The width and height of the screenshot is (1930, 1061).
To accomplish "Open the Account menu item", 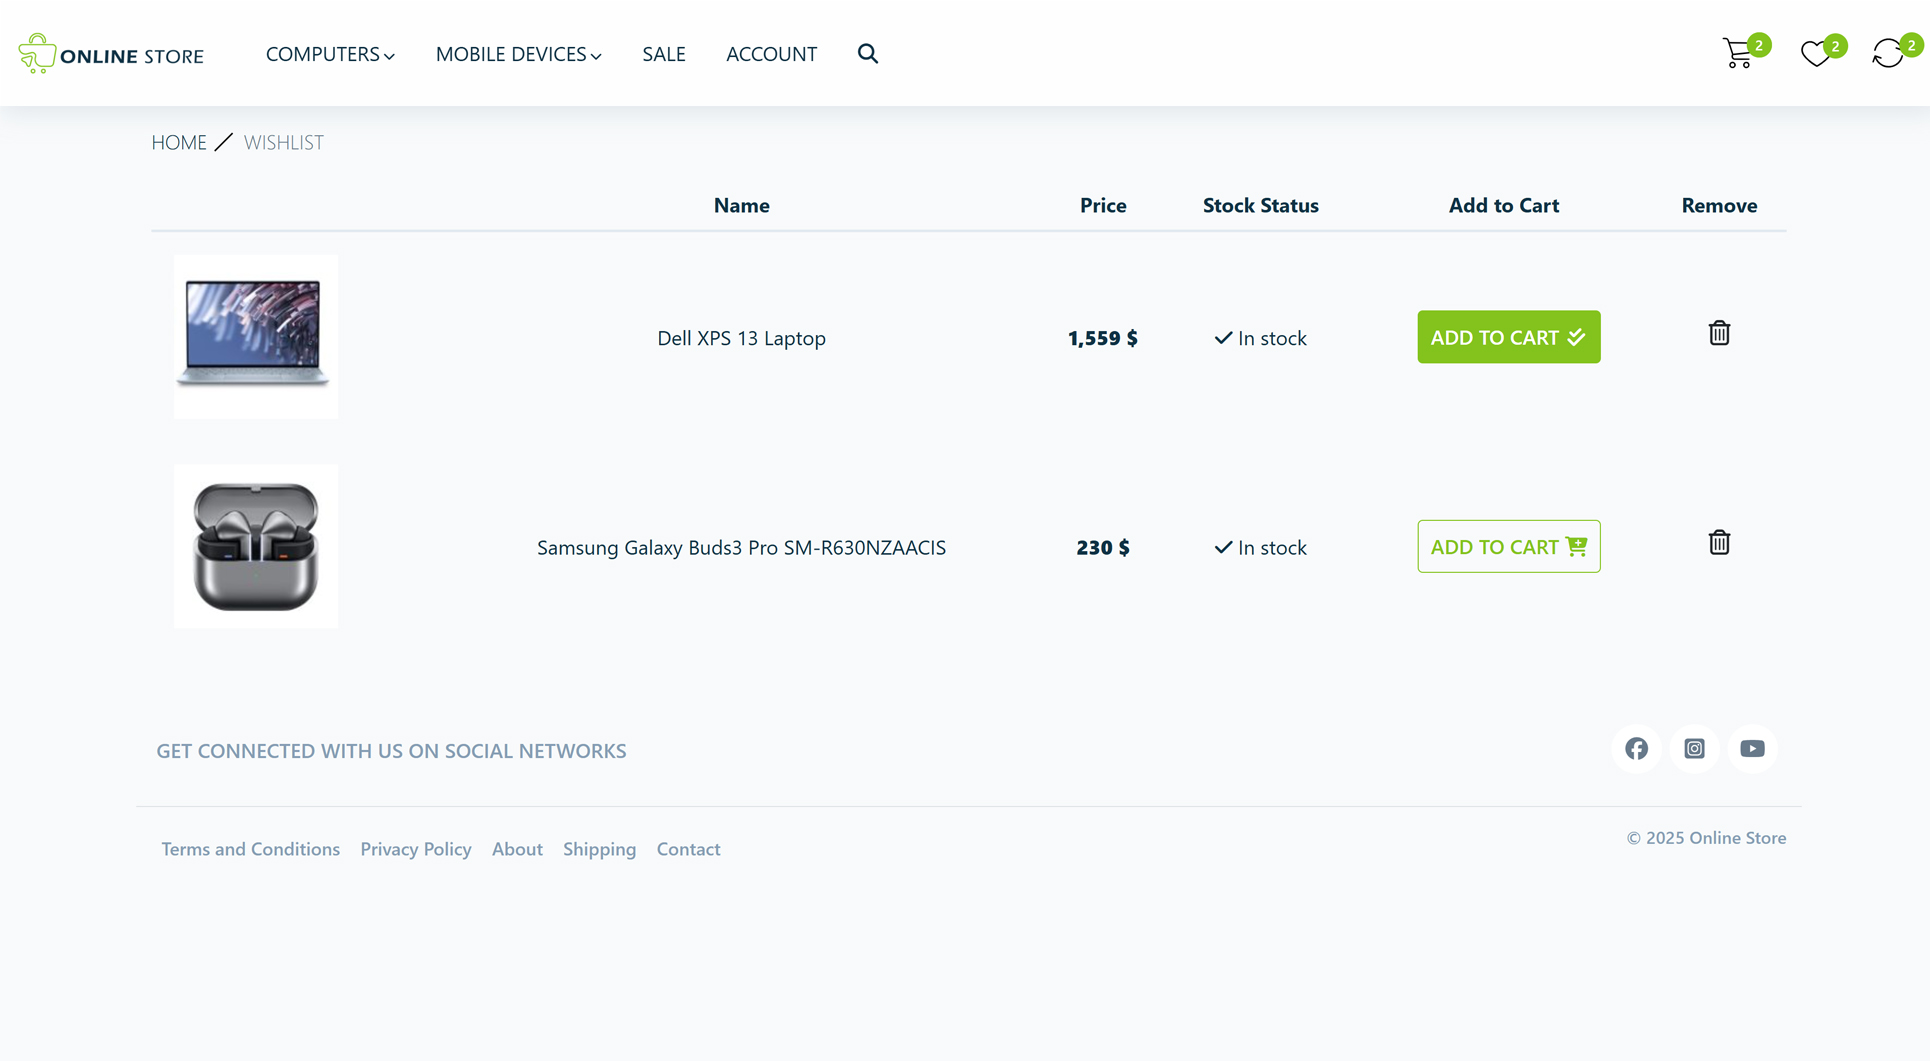I will tap(771, 54).
